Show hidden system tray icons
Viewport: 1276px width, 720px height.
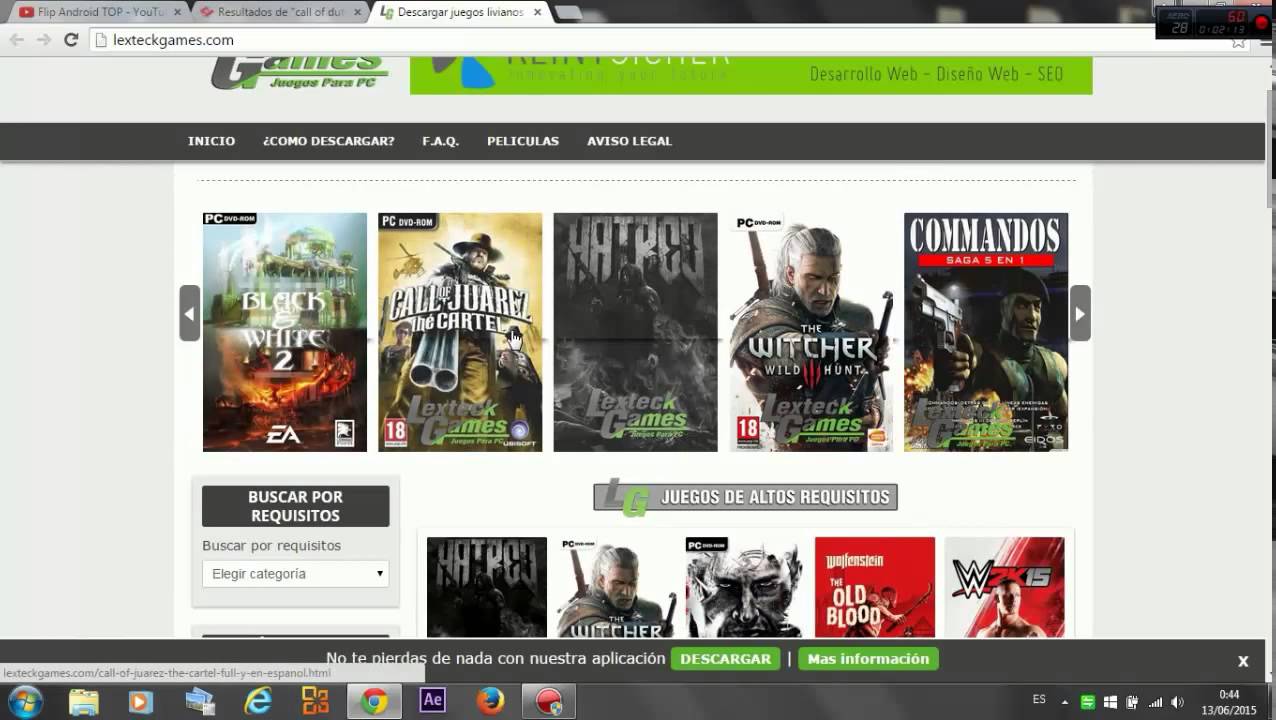tap(1064, 702)
